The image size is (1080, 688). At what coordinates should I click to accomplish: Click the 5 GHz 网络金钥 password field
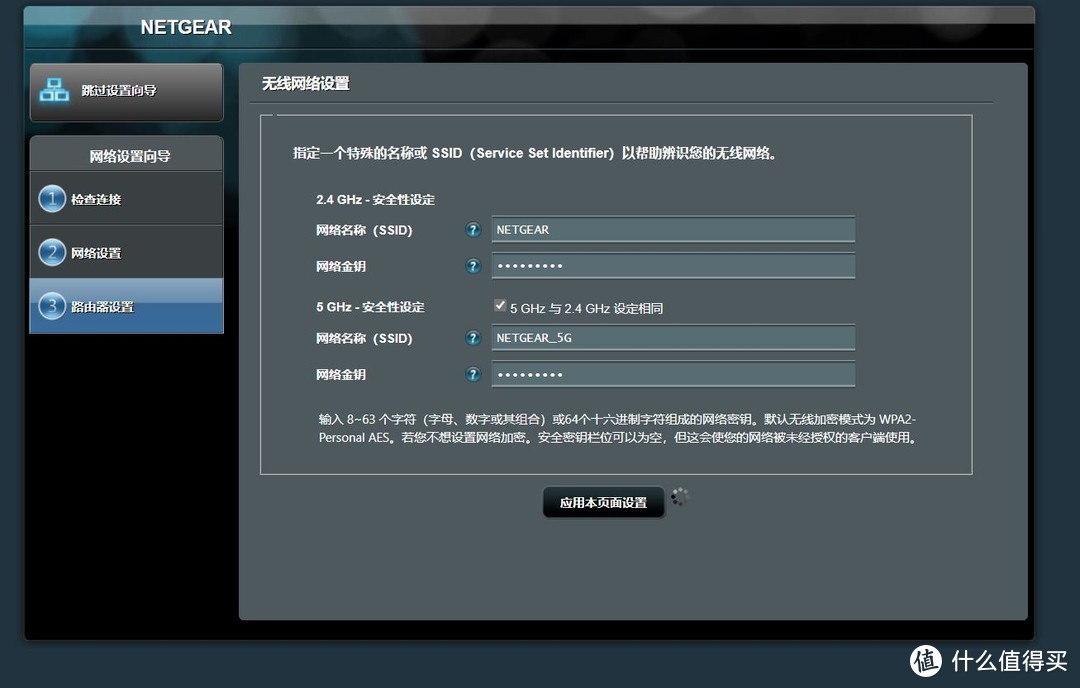tap(672, 374)
